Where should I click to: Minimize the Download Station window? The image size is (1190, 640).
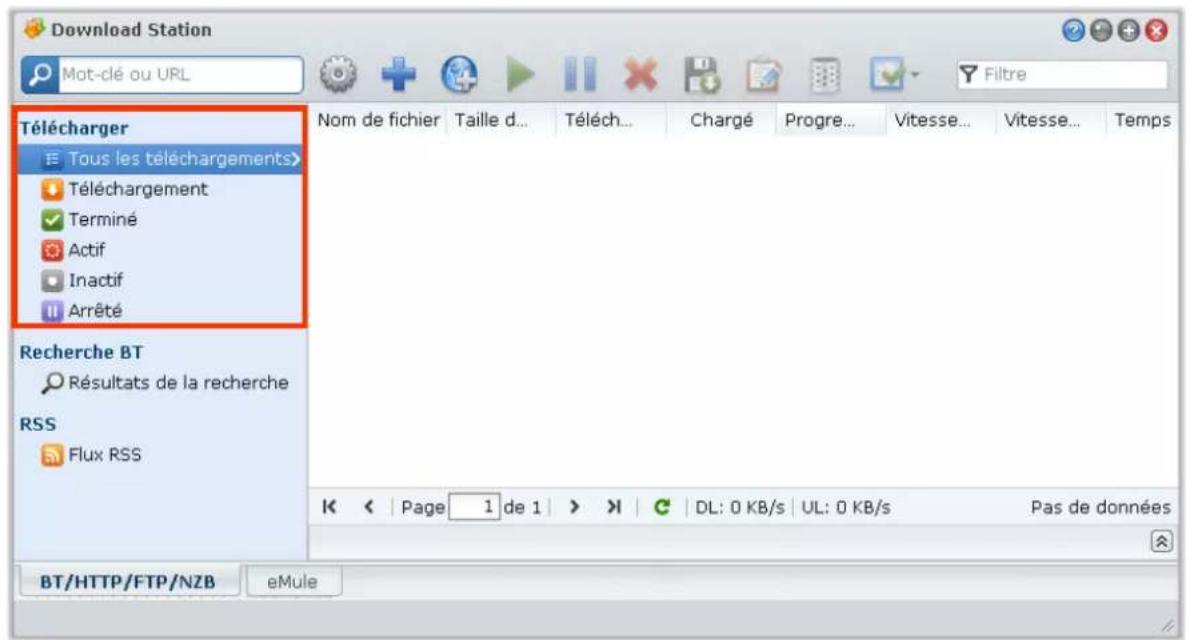point(1101,30)
